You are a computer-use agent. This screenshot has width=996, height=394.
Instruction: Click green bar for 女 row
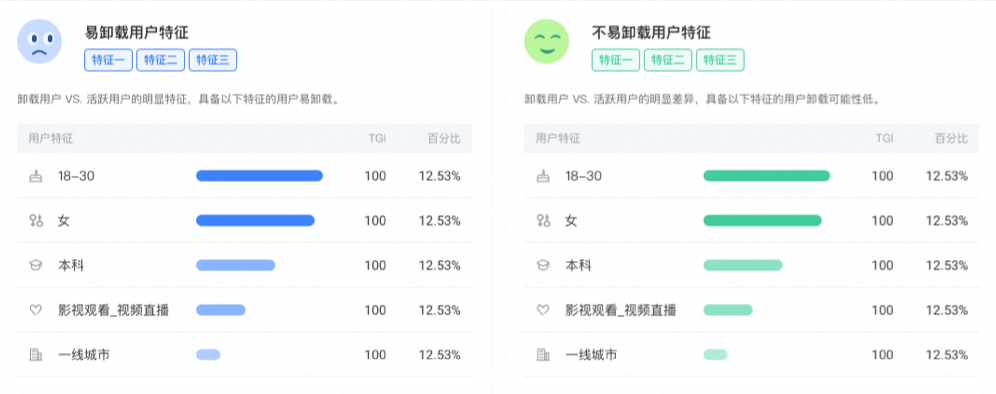tap(762, 221)
